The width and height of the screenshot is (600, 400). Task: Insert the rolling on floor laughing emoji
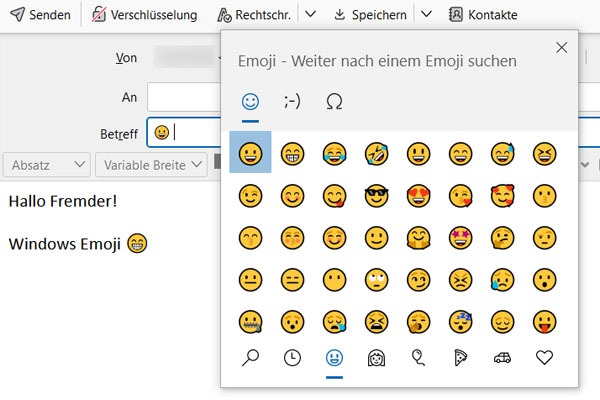pos(377,154)
